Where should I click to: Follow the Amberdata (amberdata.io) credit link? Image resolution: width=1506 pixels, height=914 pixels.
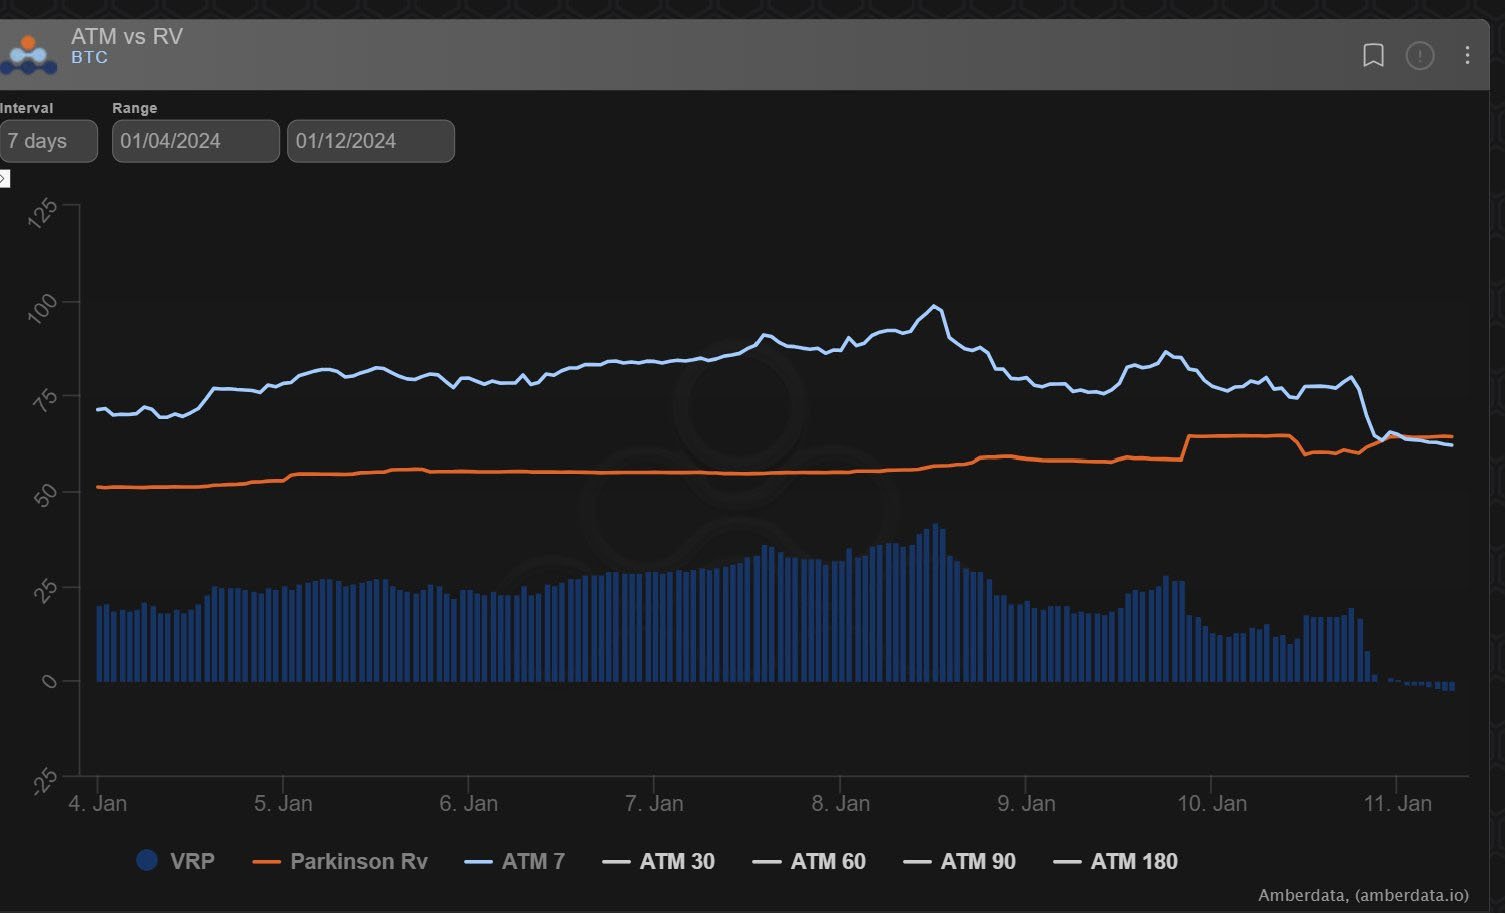coord(1362,895)
